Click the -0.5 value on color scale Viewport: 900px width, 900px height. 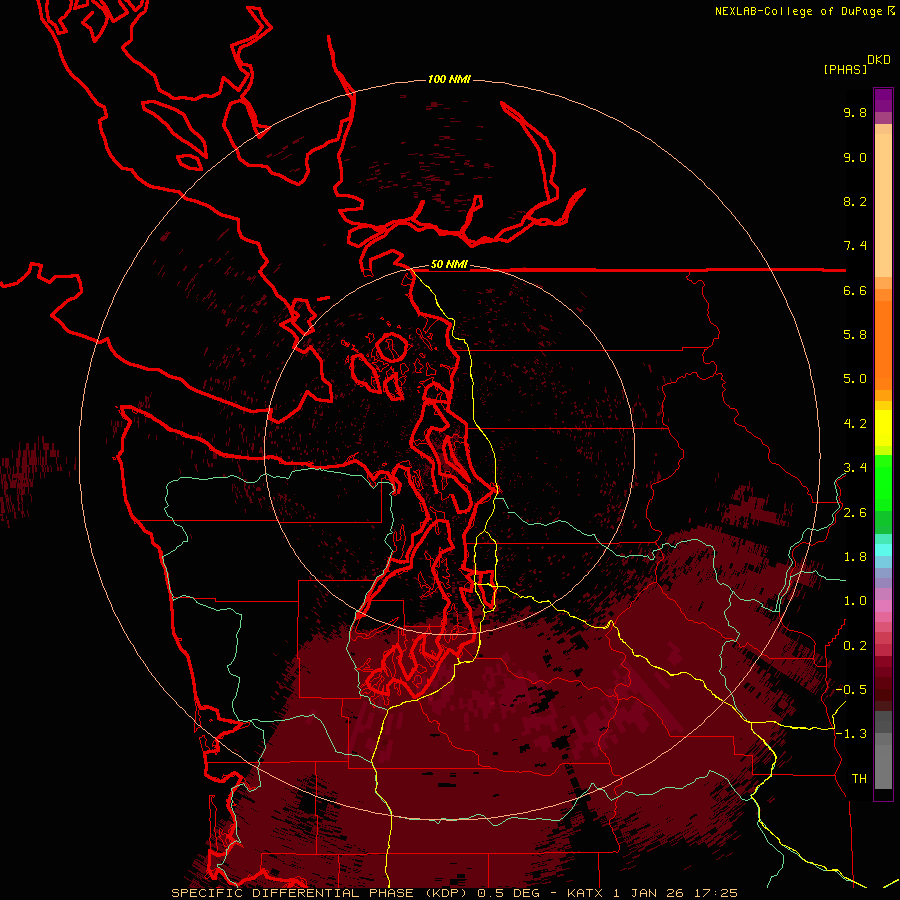851,690
